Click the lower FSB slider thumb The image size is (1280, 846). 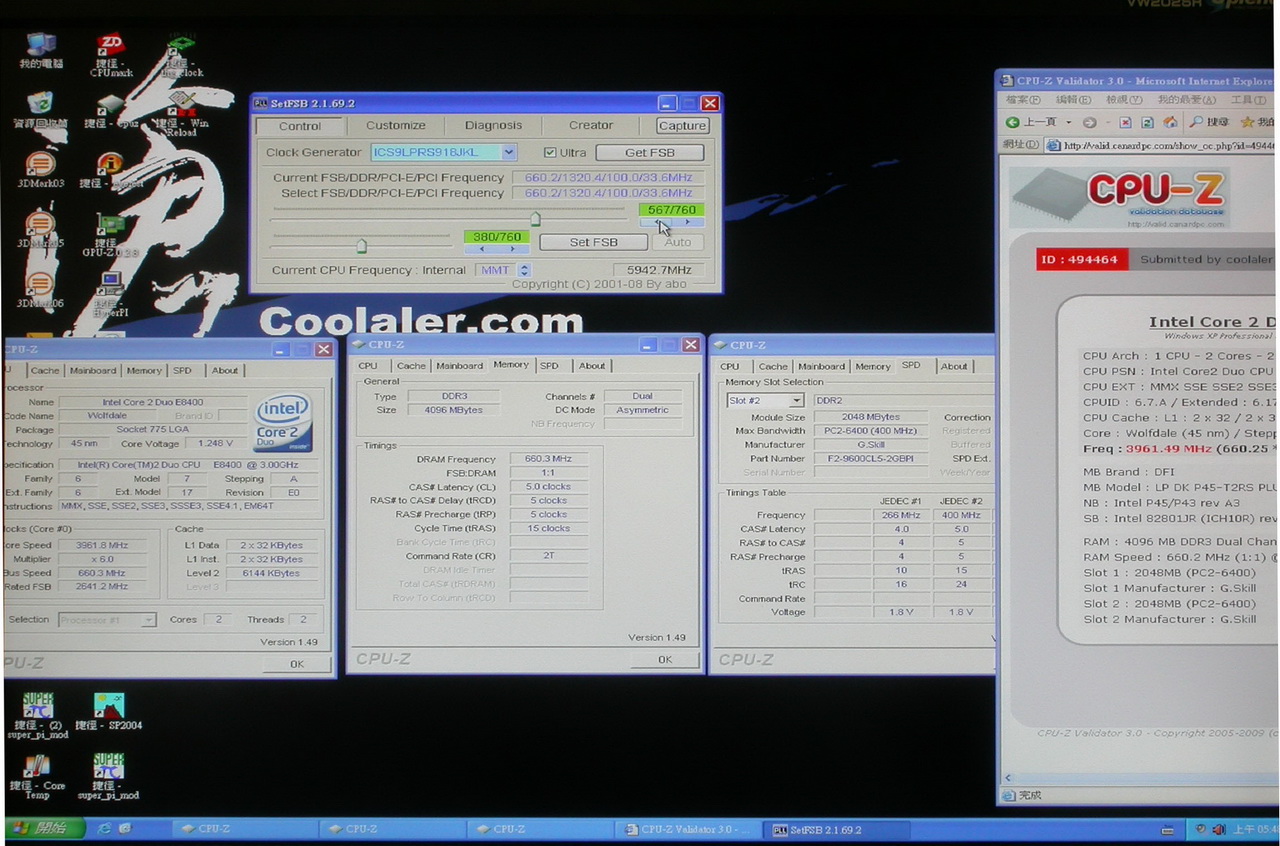tap(361, 245)
